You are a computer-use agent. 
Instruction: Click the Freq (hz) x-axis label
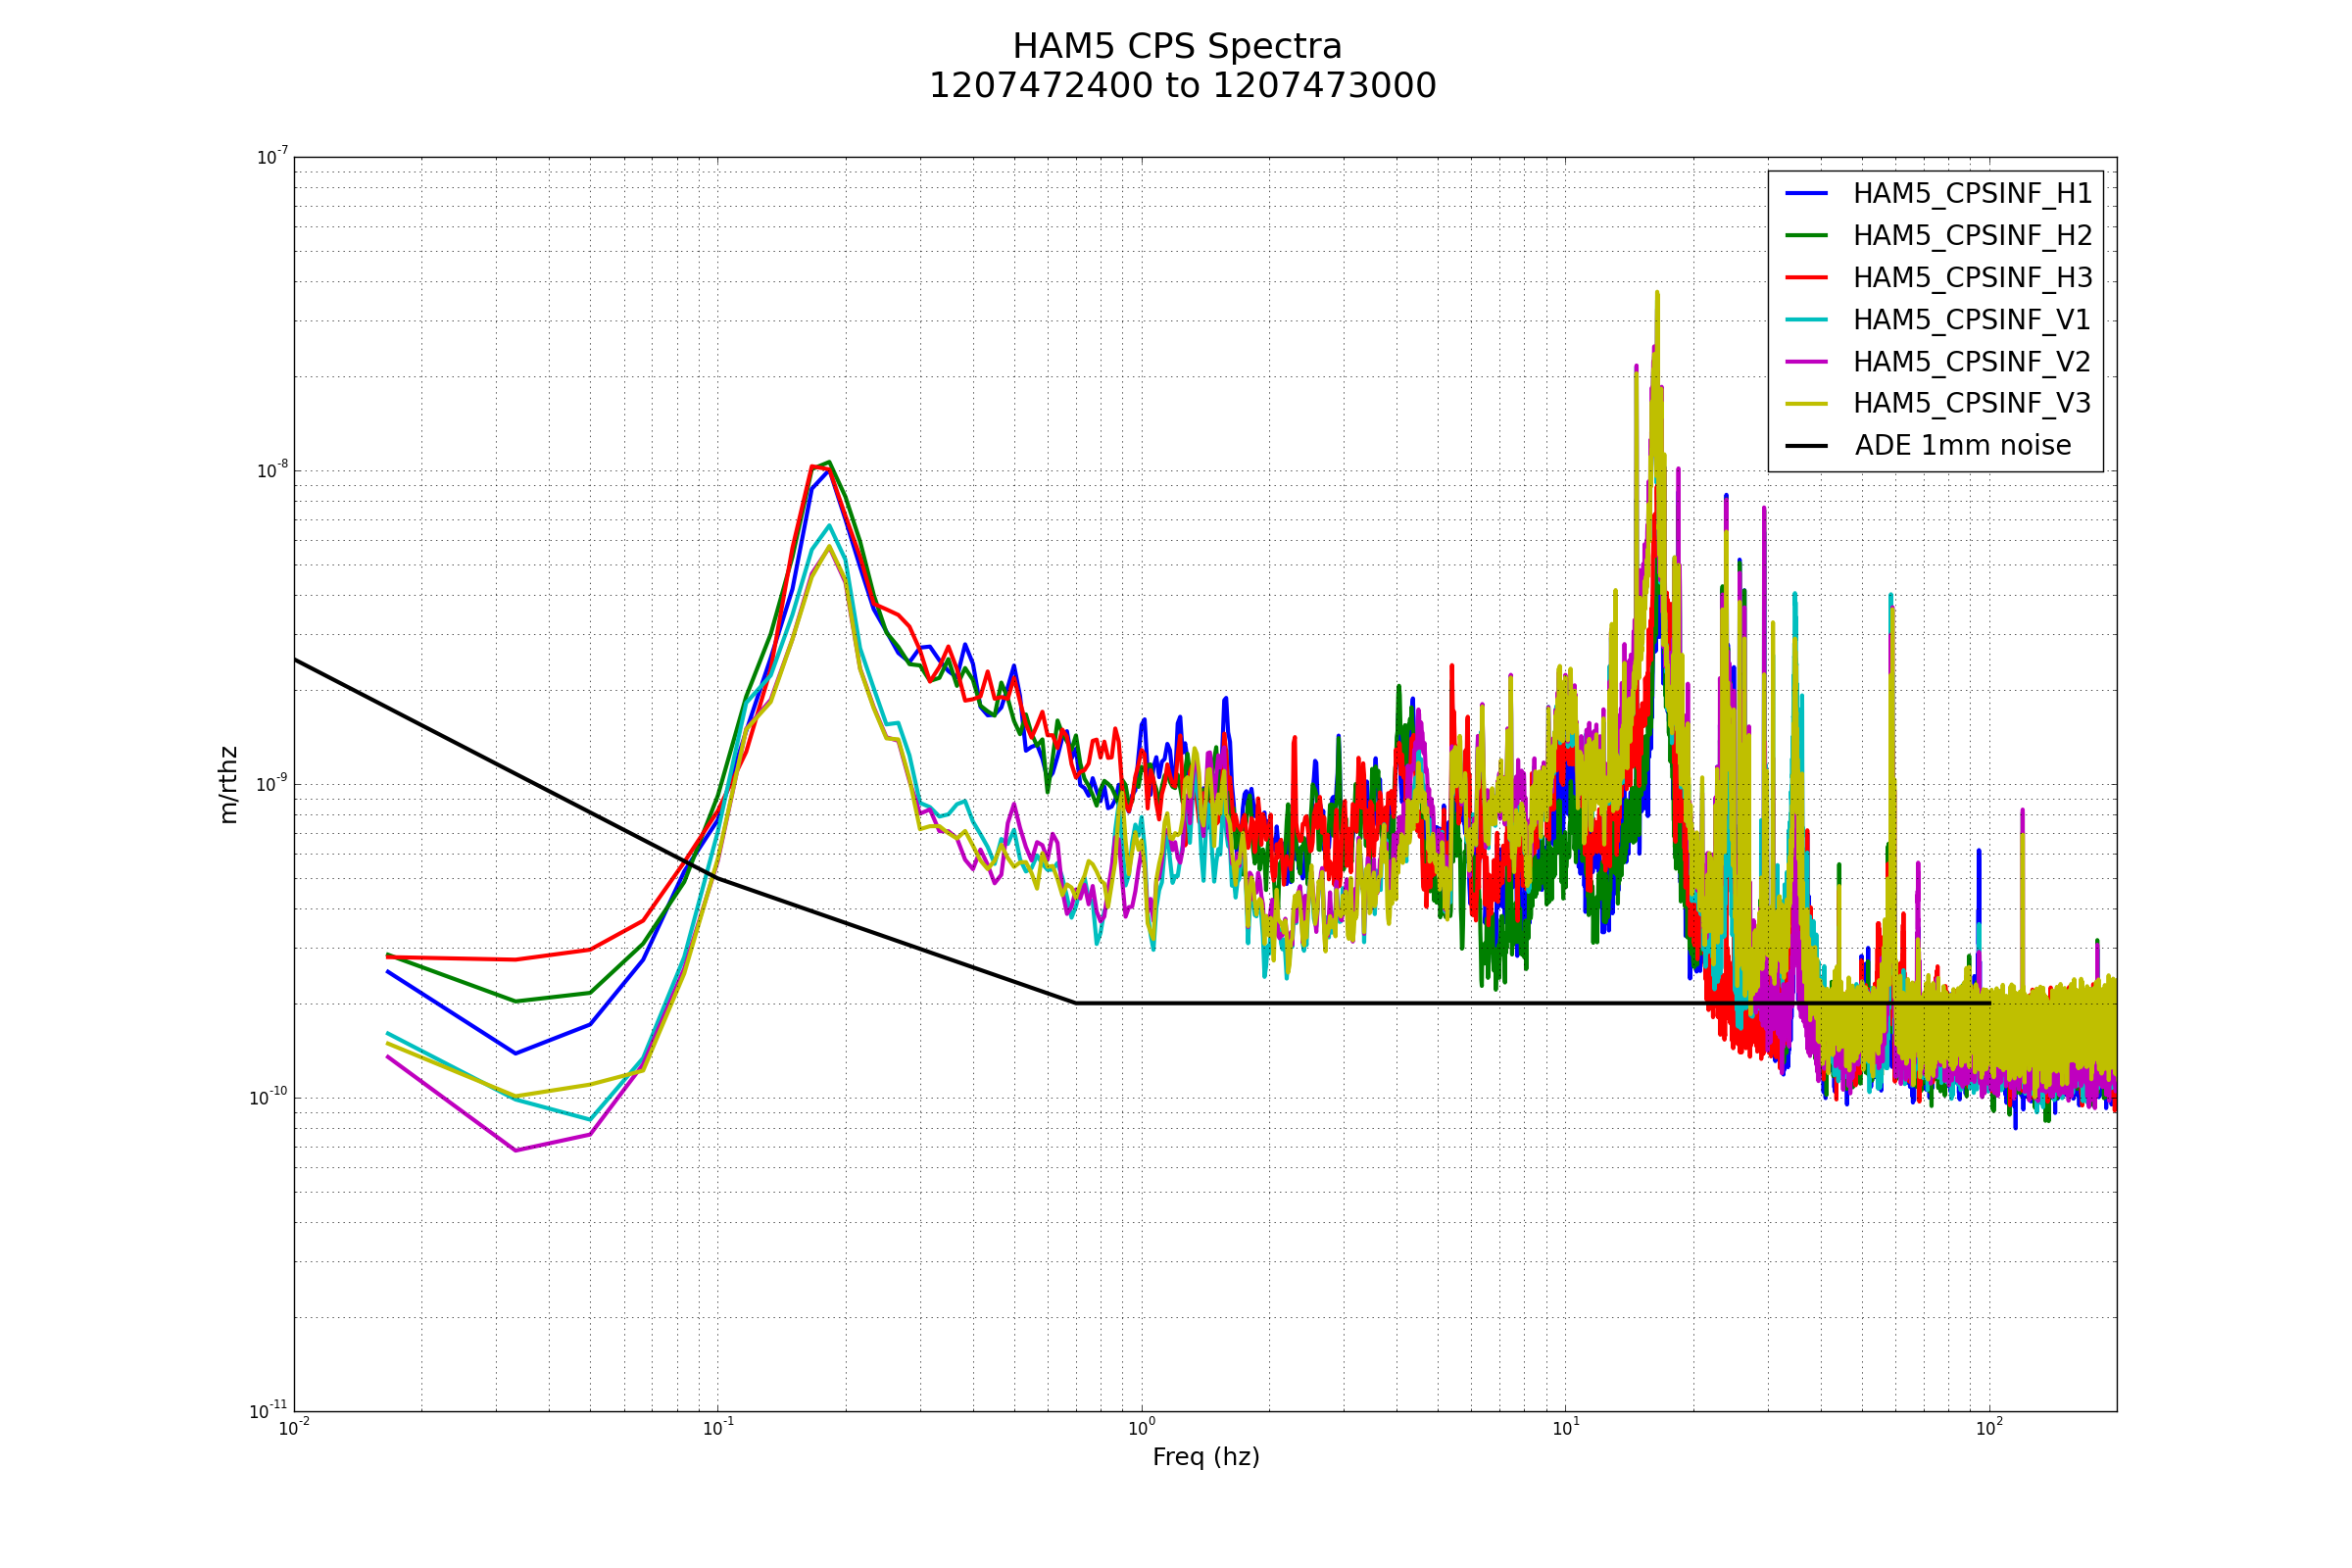click(x=1206, y=1457)
